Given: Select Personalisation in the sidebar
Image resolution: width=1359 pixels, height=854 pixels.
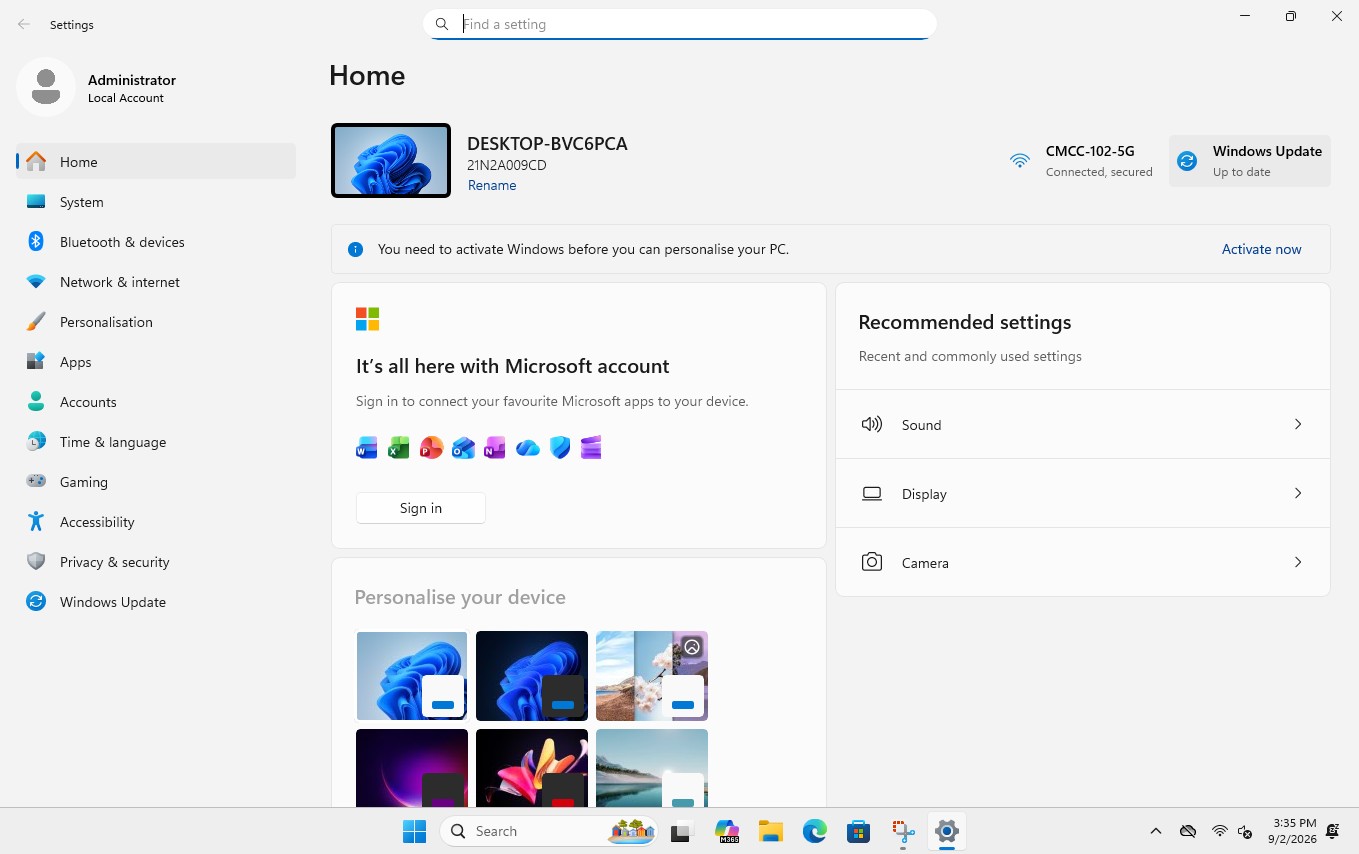Looking at the screenshot, I should coord(156,322).
